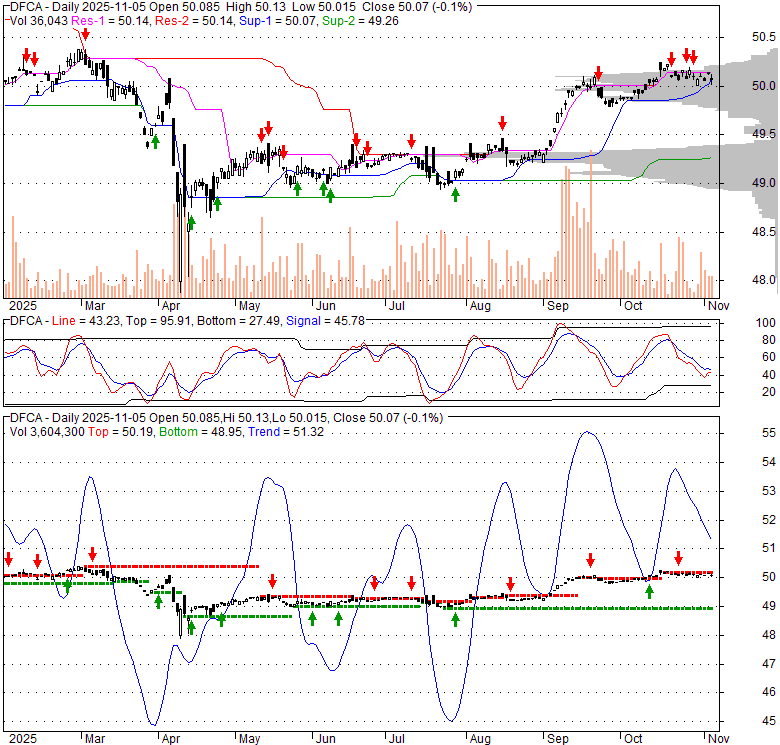The width and height of the screenshot is (780, 745).
Task: Click the 60 label on the oscillator axis
Action: (x=769, y=357)
